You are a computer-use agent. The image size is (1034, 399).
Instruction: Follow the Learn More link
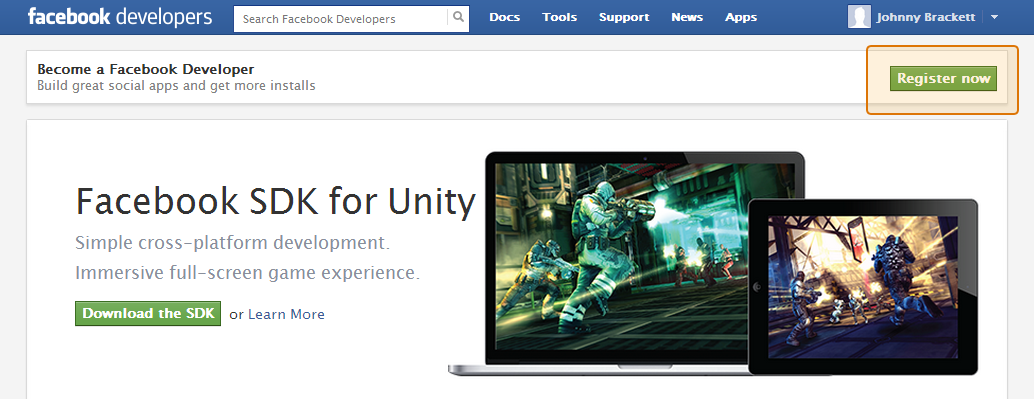[286, 315]
